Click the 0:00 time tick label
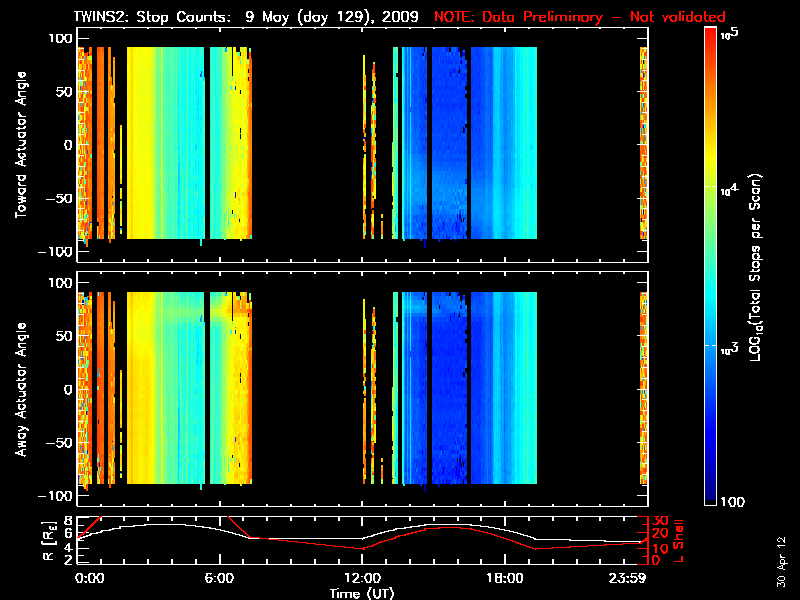The image size is (800, 600). [x=90, y=578]
